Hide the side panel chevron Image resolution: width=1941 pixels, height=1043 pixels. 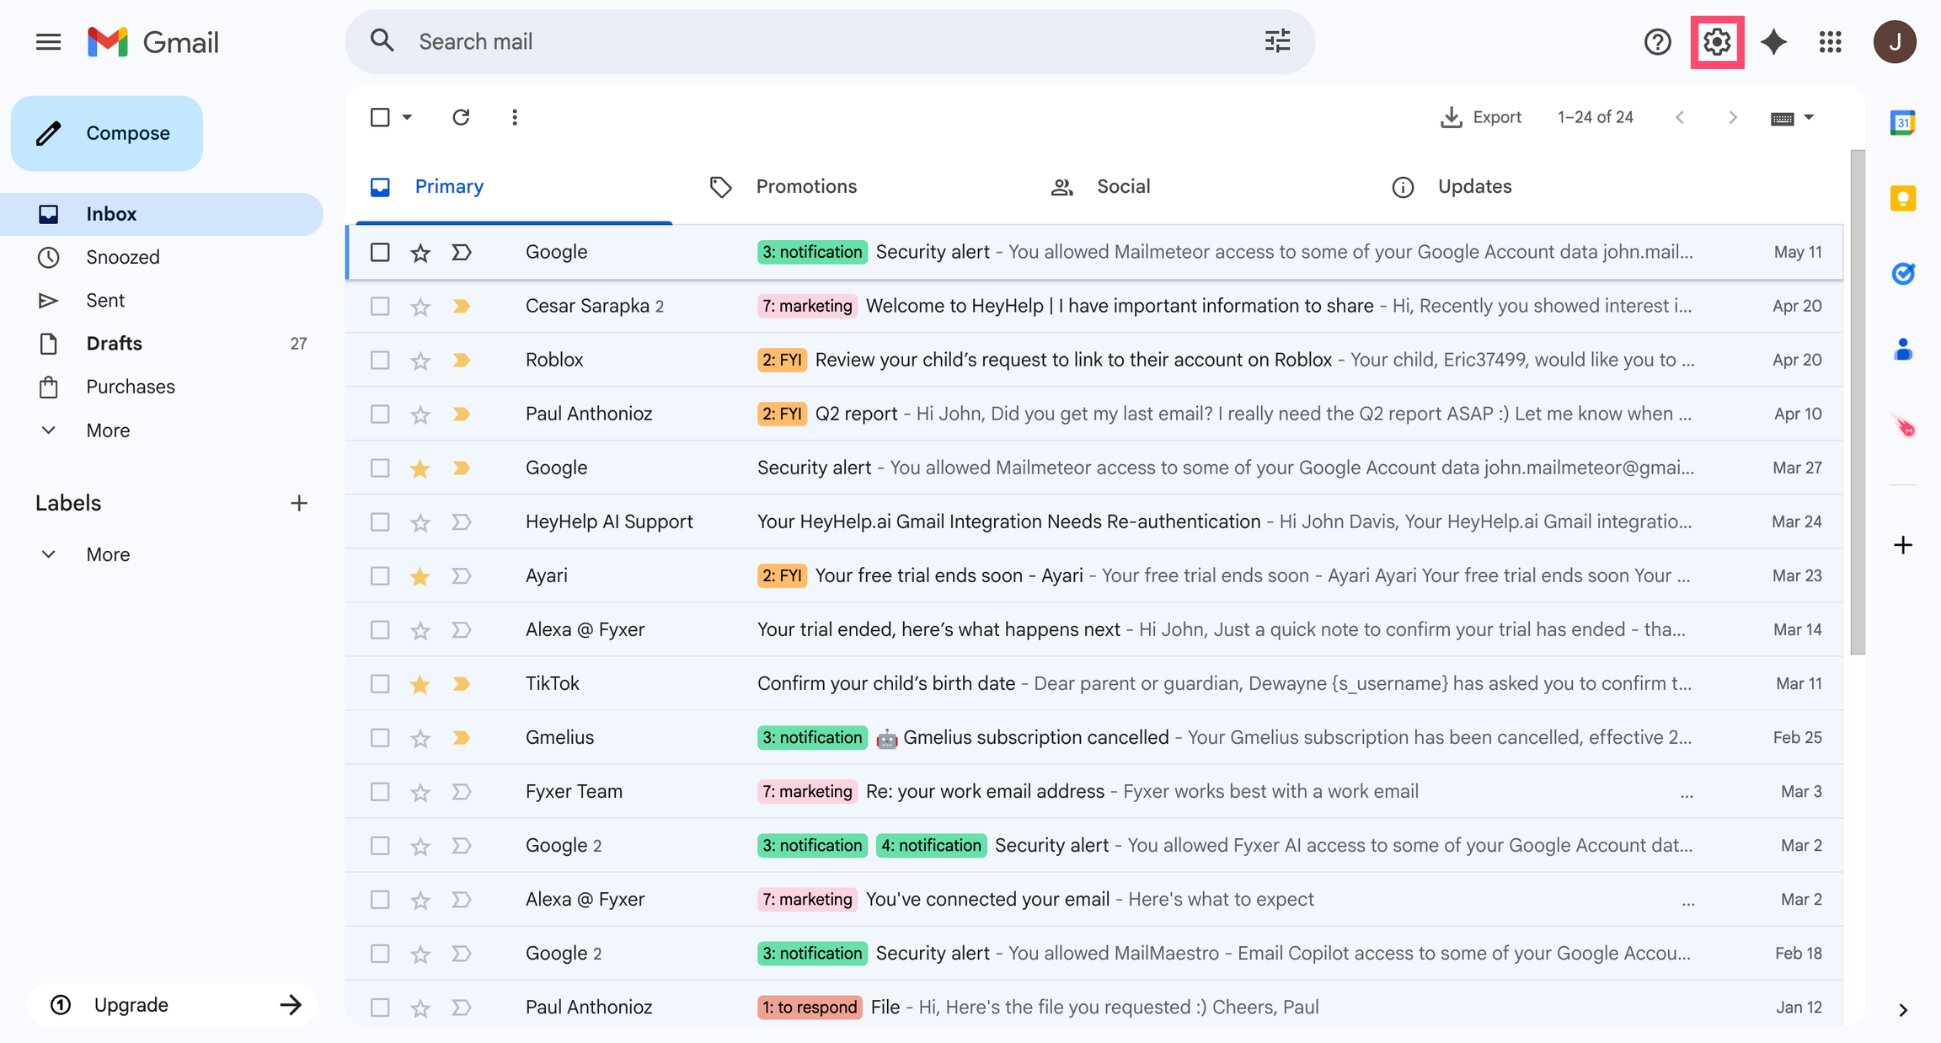click(1902, 1010)
